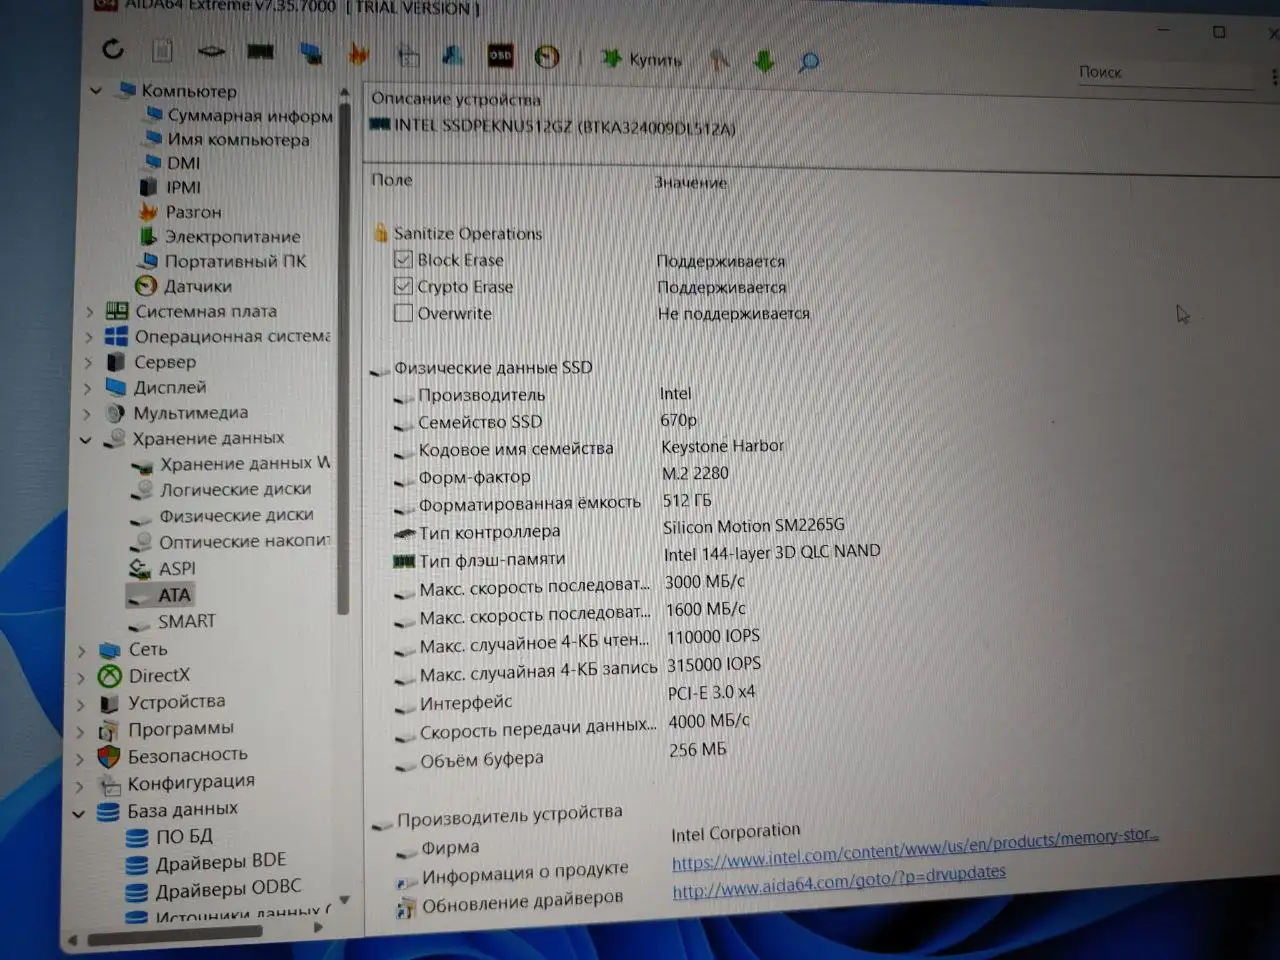Screen dimensions: 1280x960
Task: Launch the flame stability test icon
Action: coord(358,54)
